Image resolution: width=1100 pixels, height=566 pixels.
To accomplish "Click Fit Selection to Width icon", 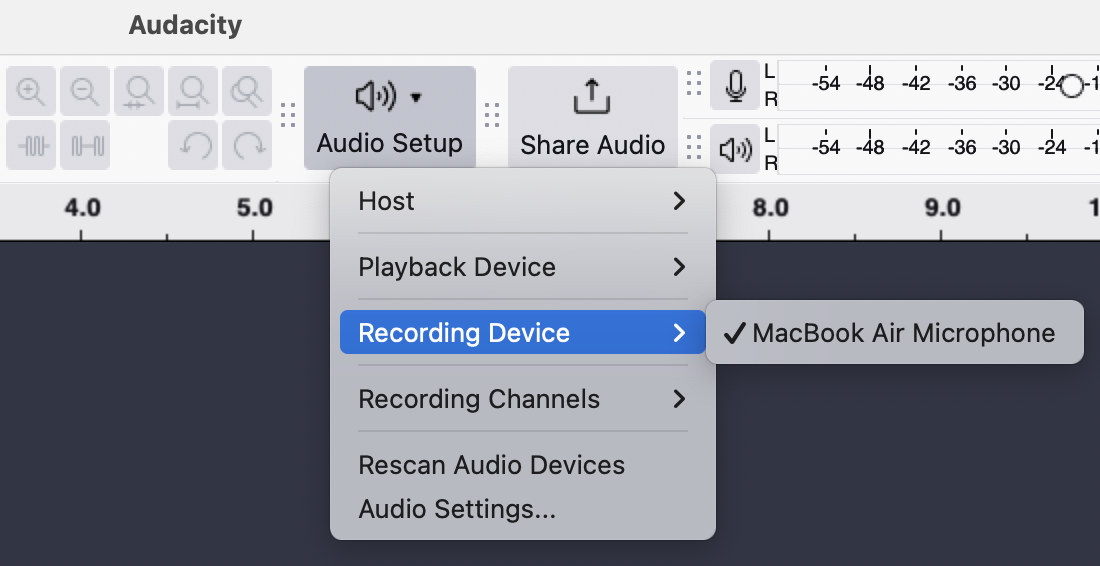I will [x=139, y=91].
